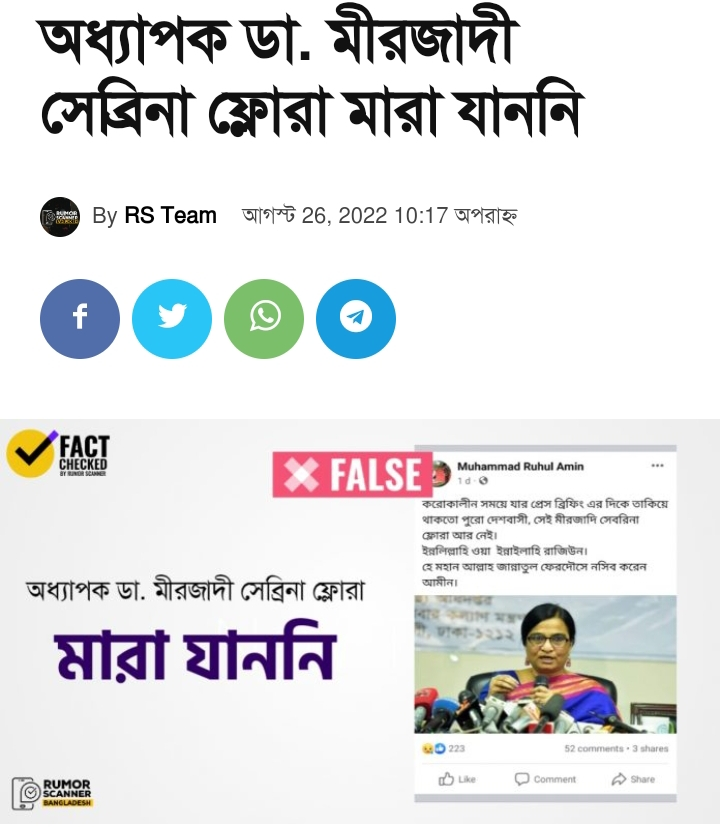The height and width of the screenshot is (827, 720).
Task: Share article via Facebook round button
Action: point(80,319)
